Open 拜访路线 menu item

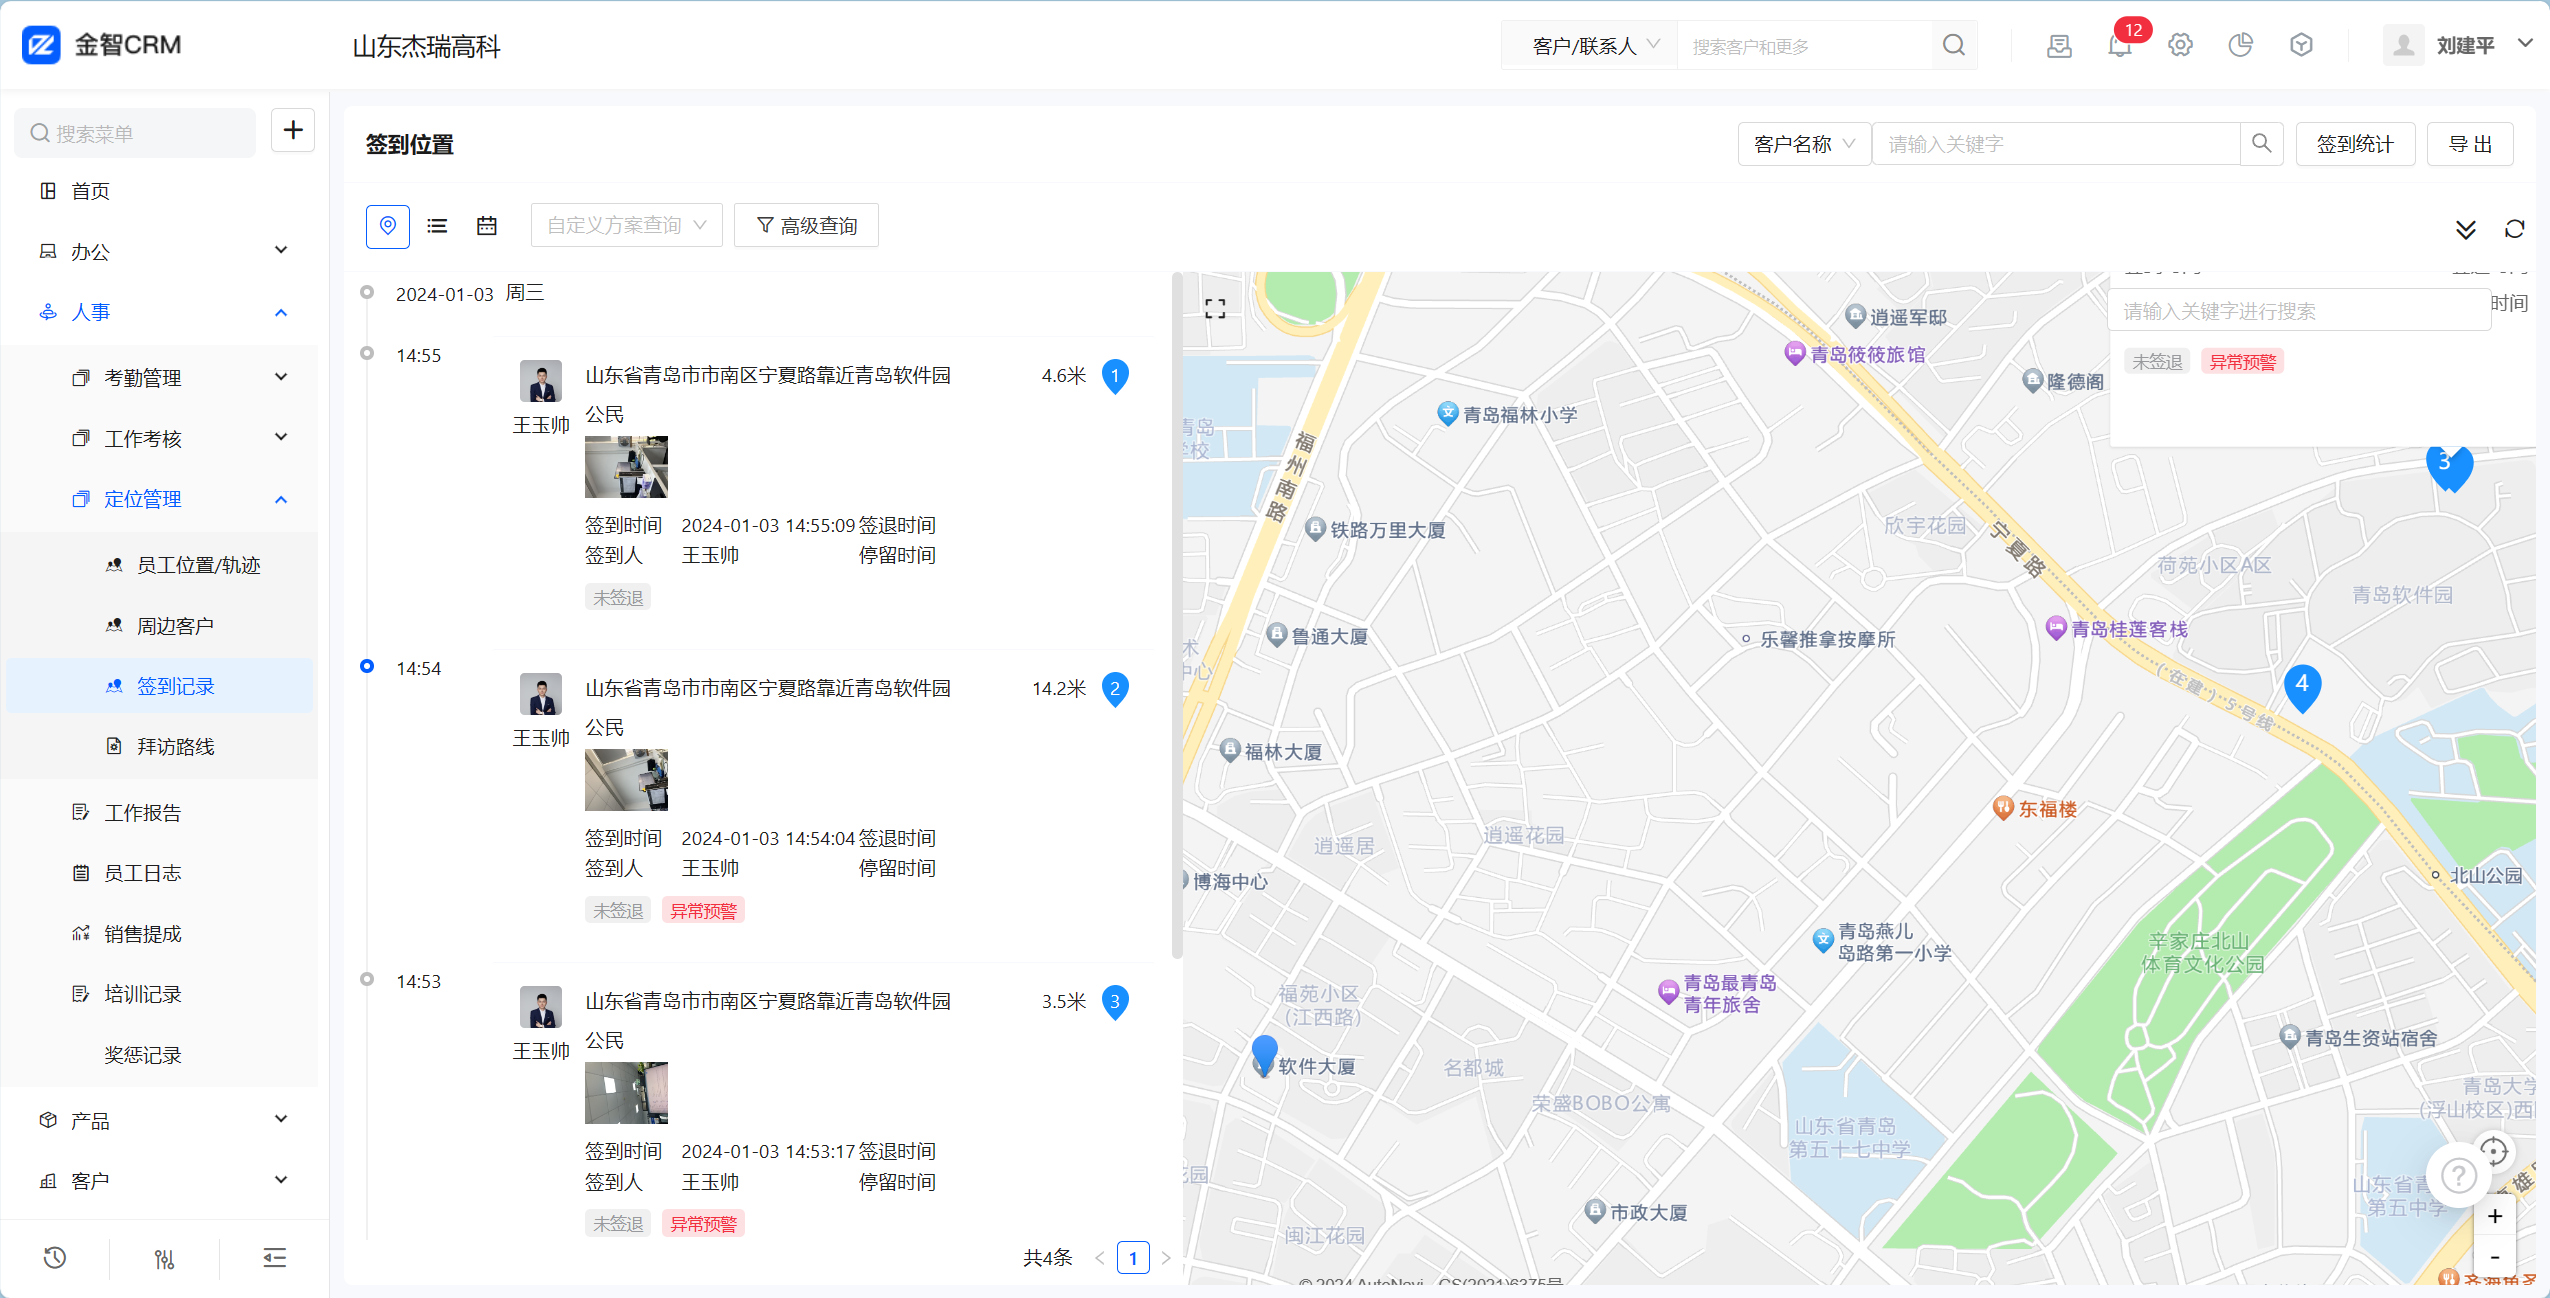(x=175, y=747)
